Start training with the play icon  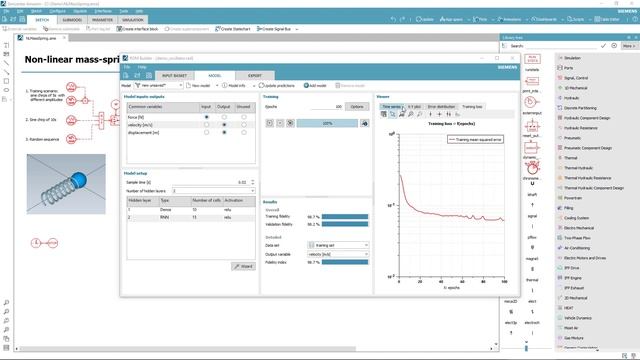[x=270, y=123]
